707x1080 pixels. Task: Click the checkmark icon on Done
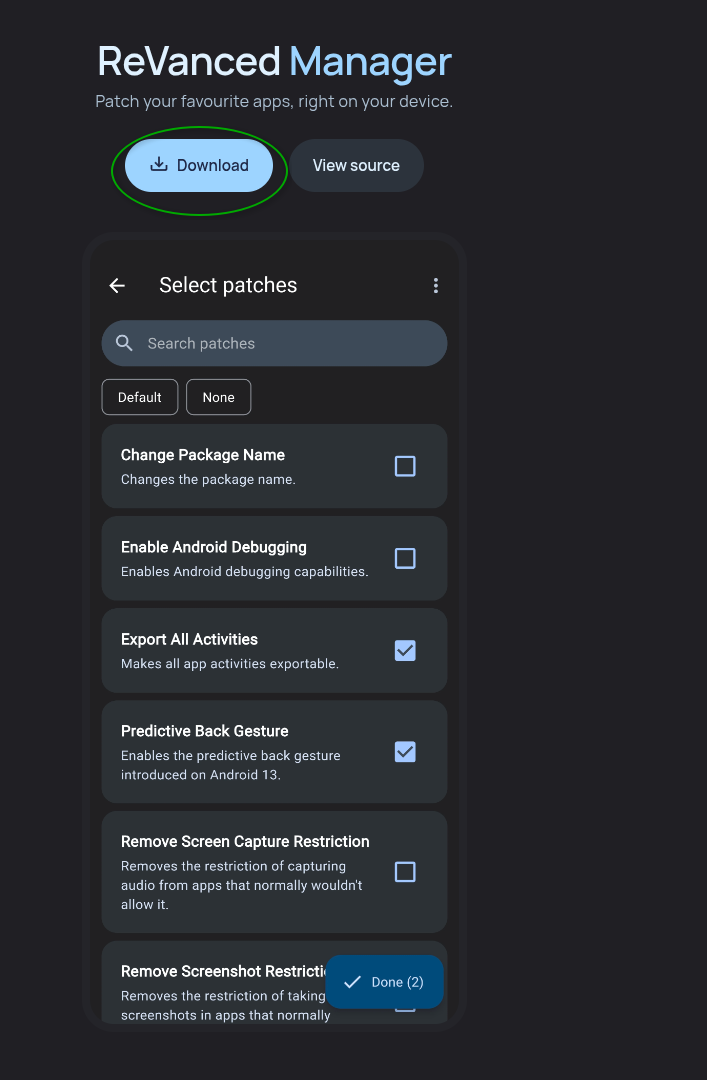(352, 982)
